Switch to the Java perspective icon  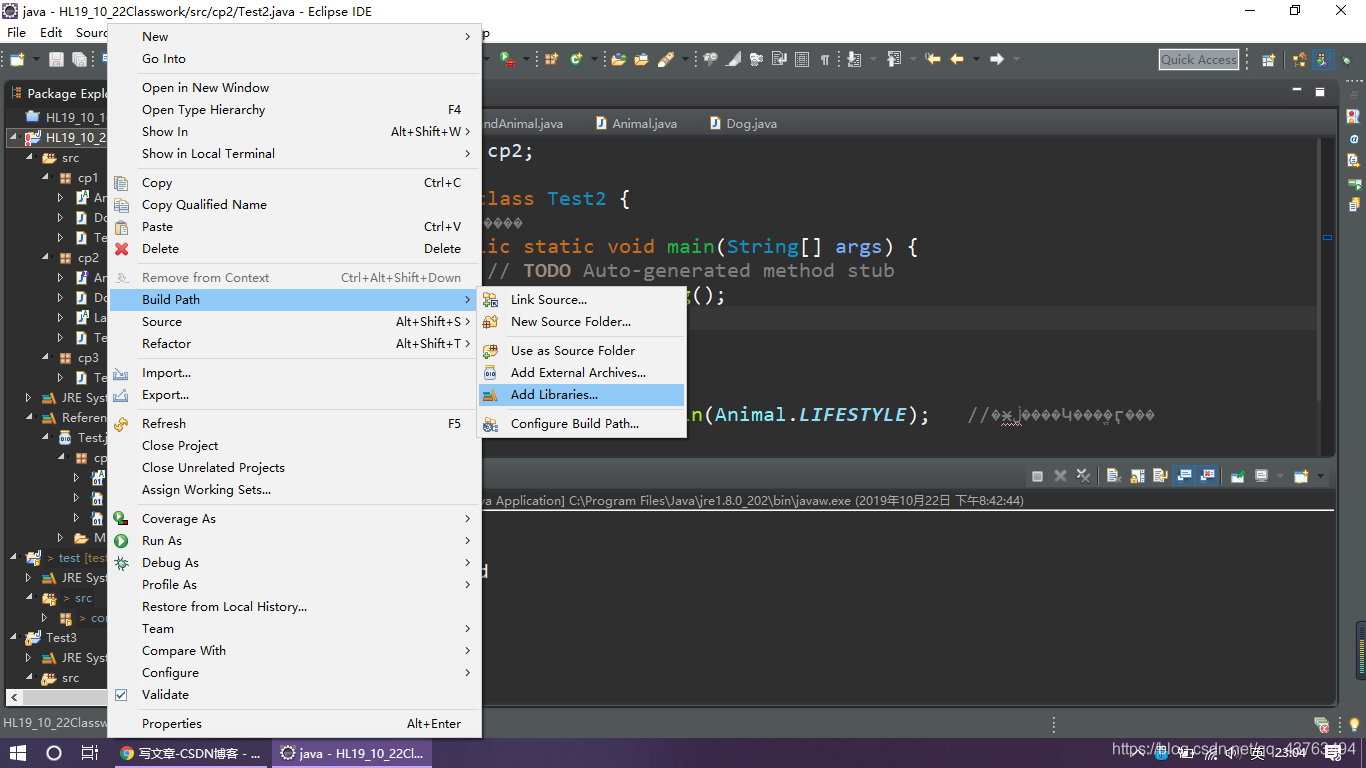click(x=1322, y=60)
